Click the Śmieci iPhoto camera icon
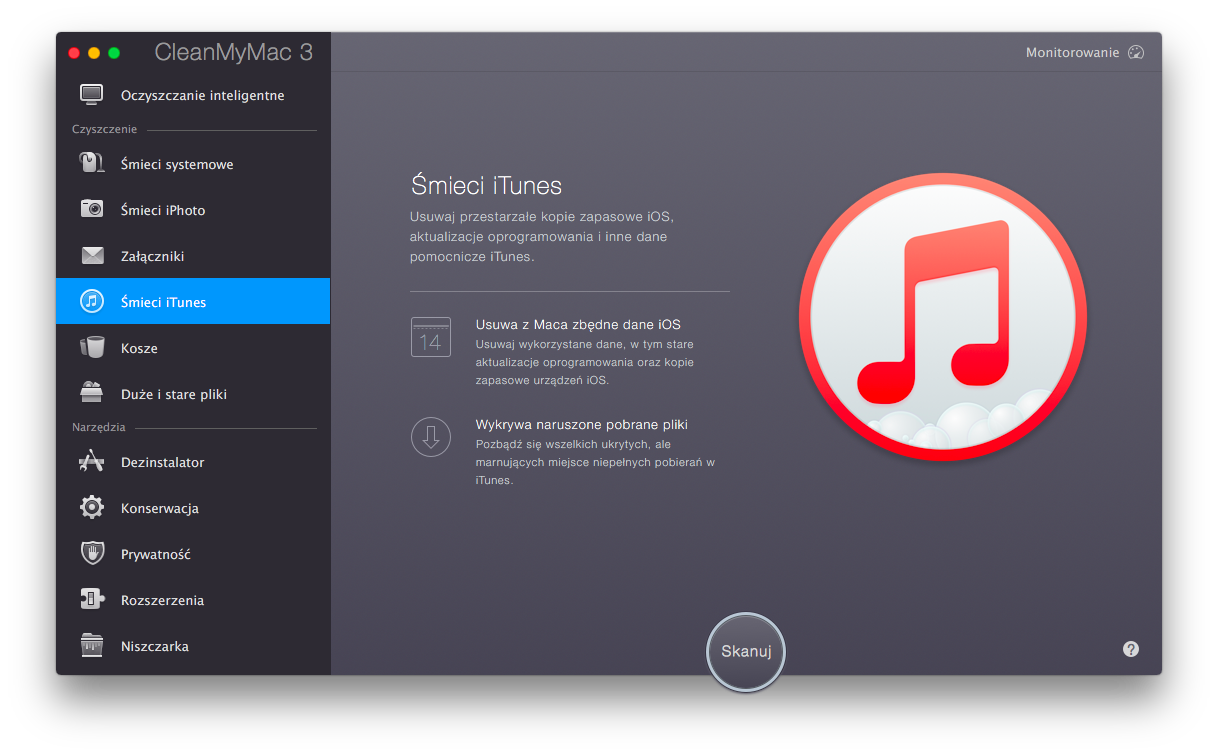The height and width of the screenshot is (755, 1218). [x=92, y=209]
